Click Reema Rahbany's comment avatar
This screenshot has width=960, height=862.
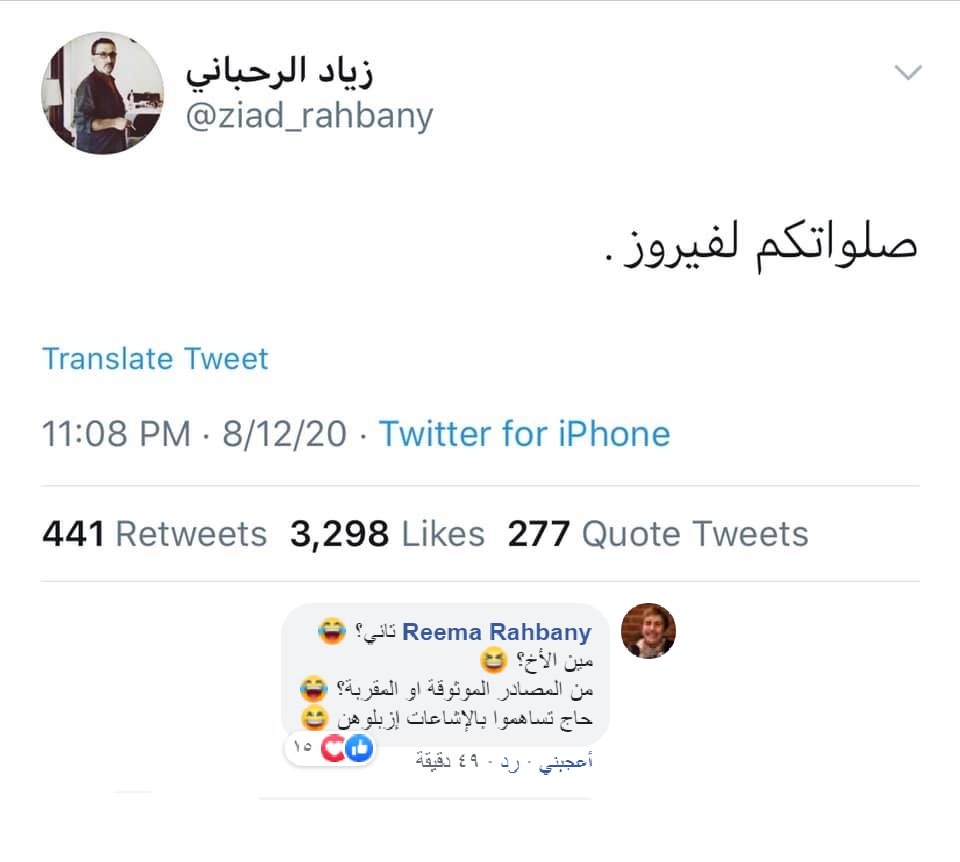(648, 631)
